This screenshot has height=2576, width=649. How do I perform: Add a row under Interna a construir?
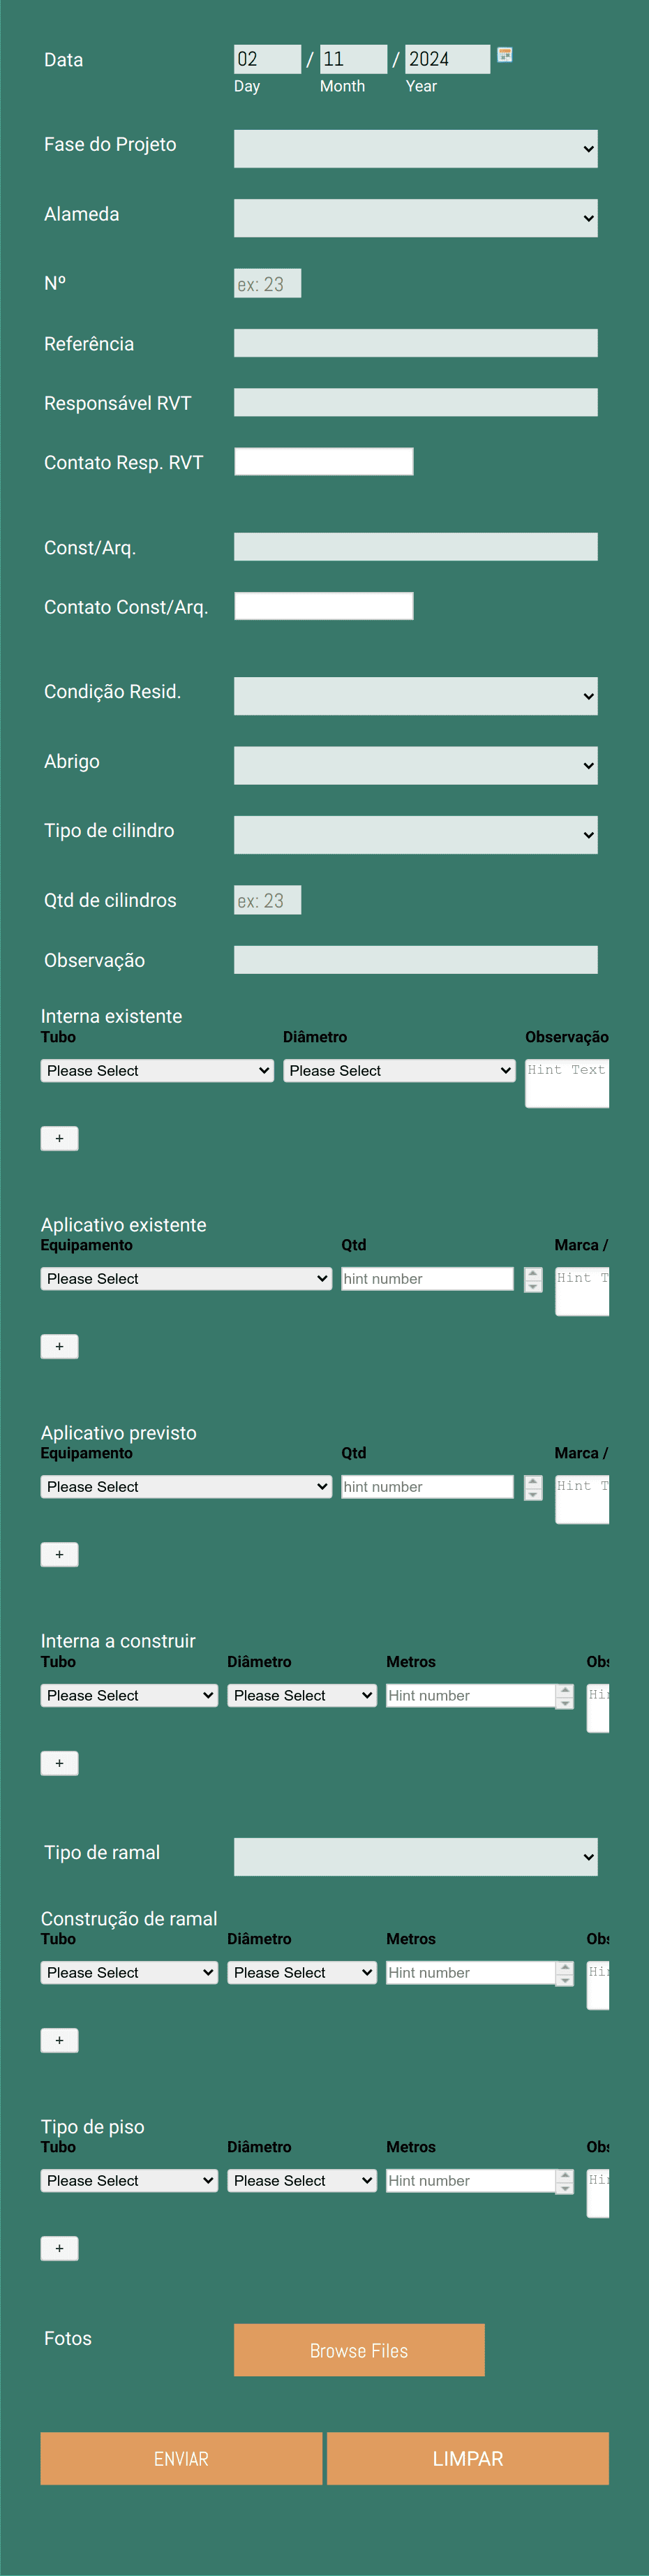pyautogui.click(x=59, y=1763)
